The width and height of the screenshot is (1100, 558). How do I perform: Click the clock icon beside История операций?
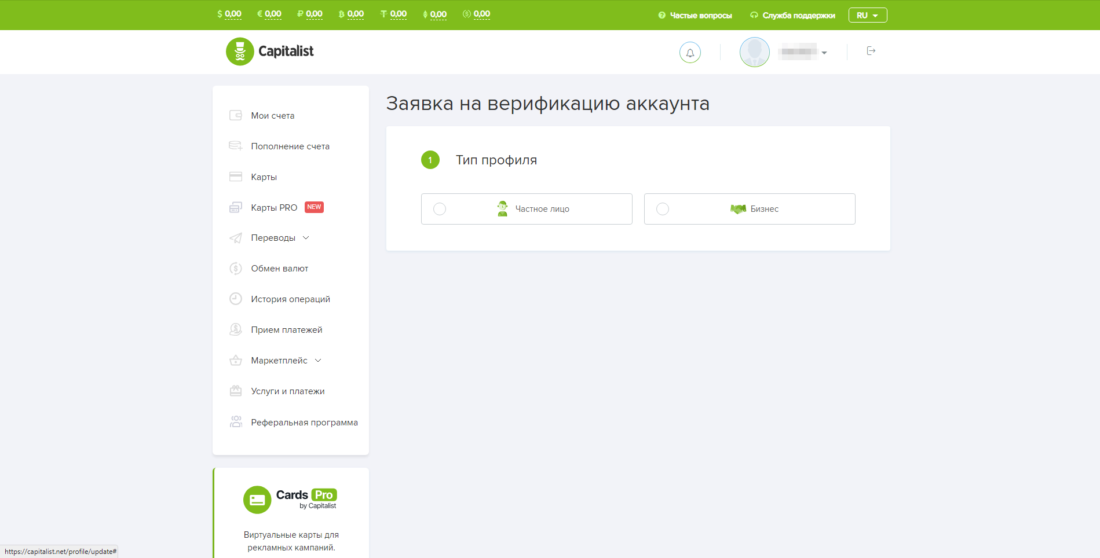point(236,299)
